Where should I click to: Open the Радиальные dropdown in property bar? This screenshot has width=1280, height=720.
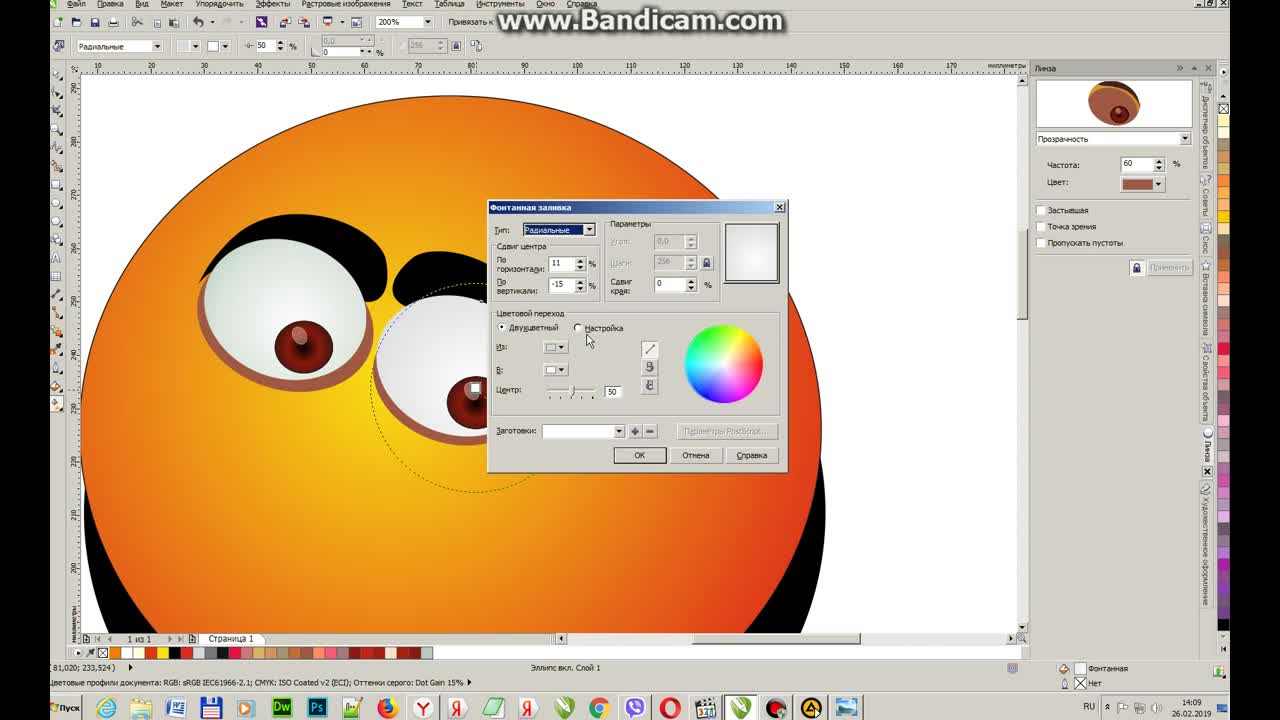(x=156, y=46)
